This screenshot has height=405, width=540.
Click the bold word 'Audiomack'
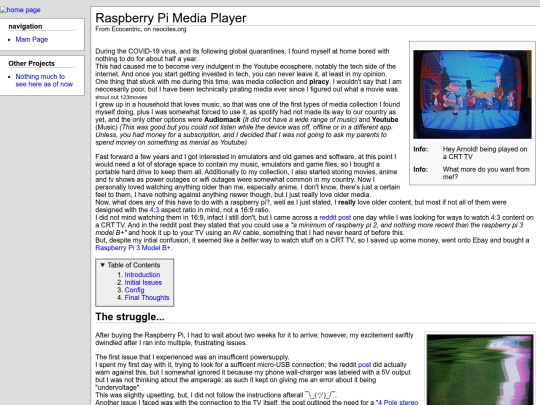pos(222,120)
